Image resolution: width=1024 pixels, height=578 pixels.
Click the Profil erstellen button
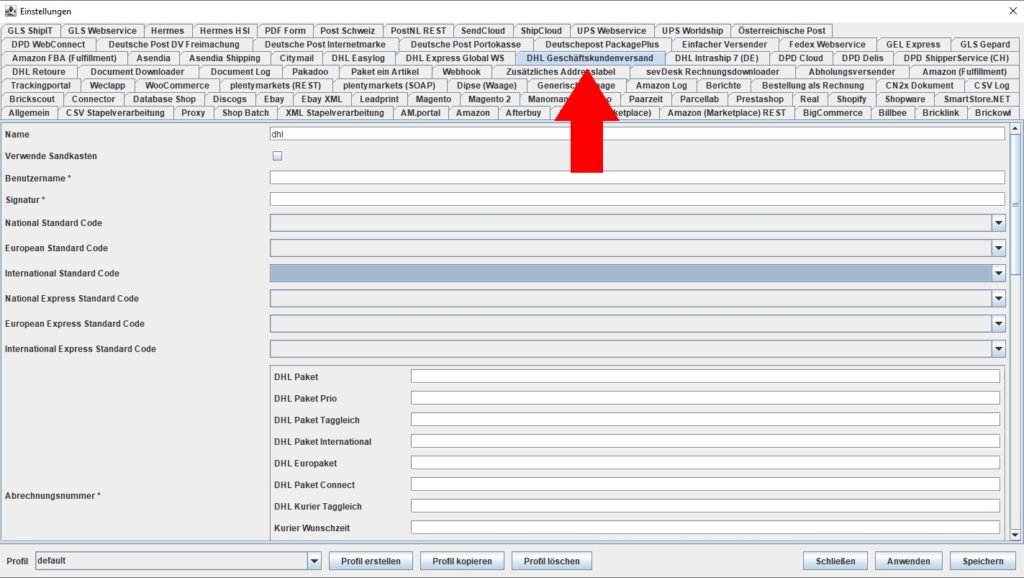point(370,561)
